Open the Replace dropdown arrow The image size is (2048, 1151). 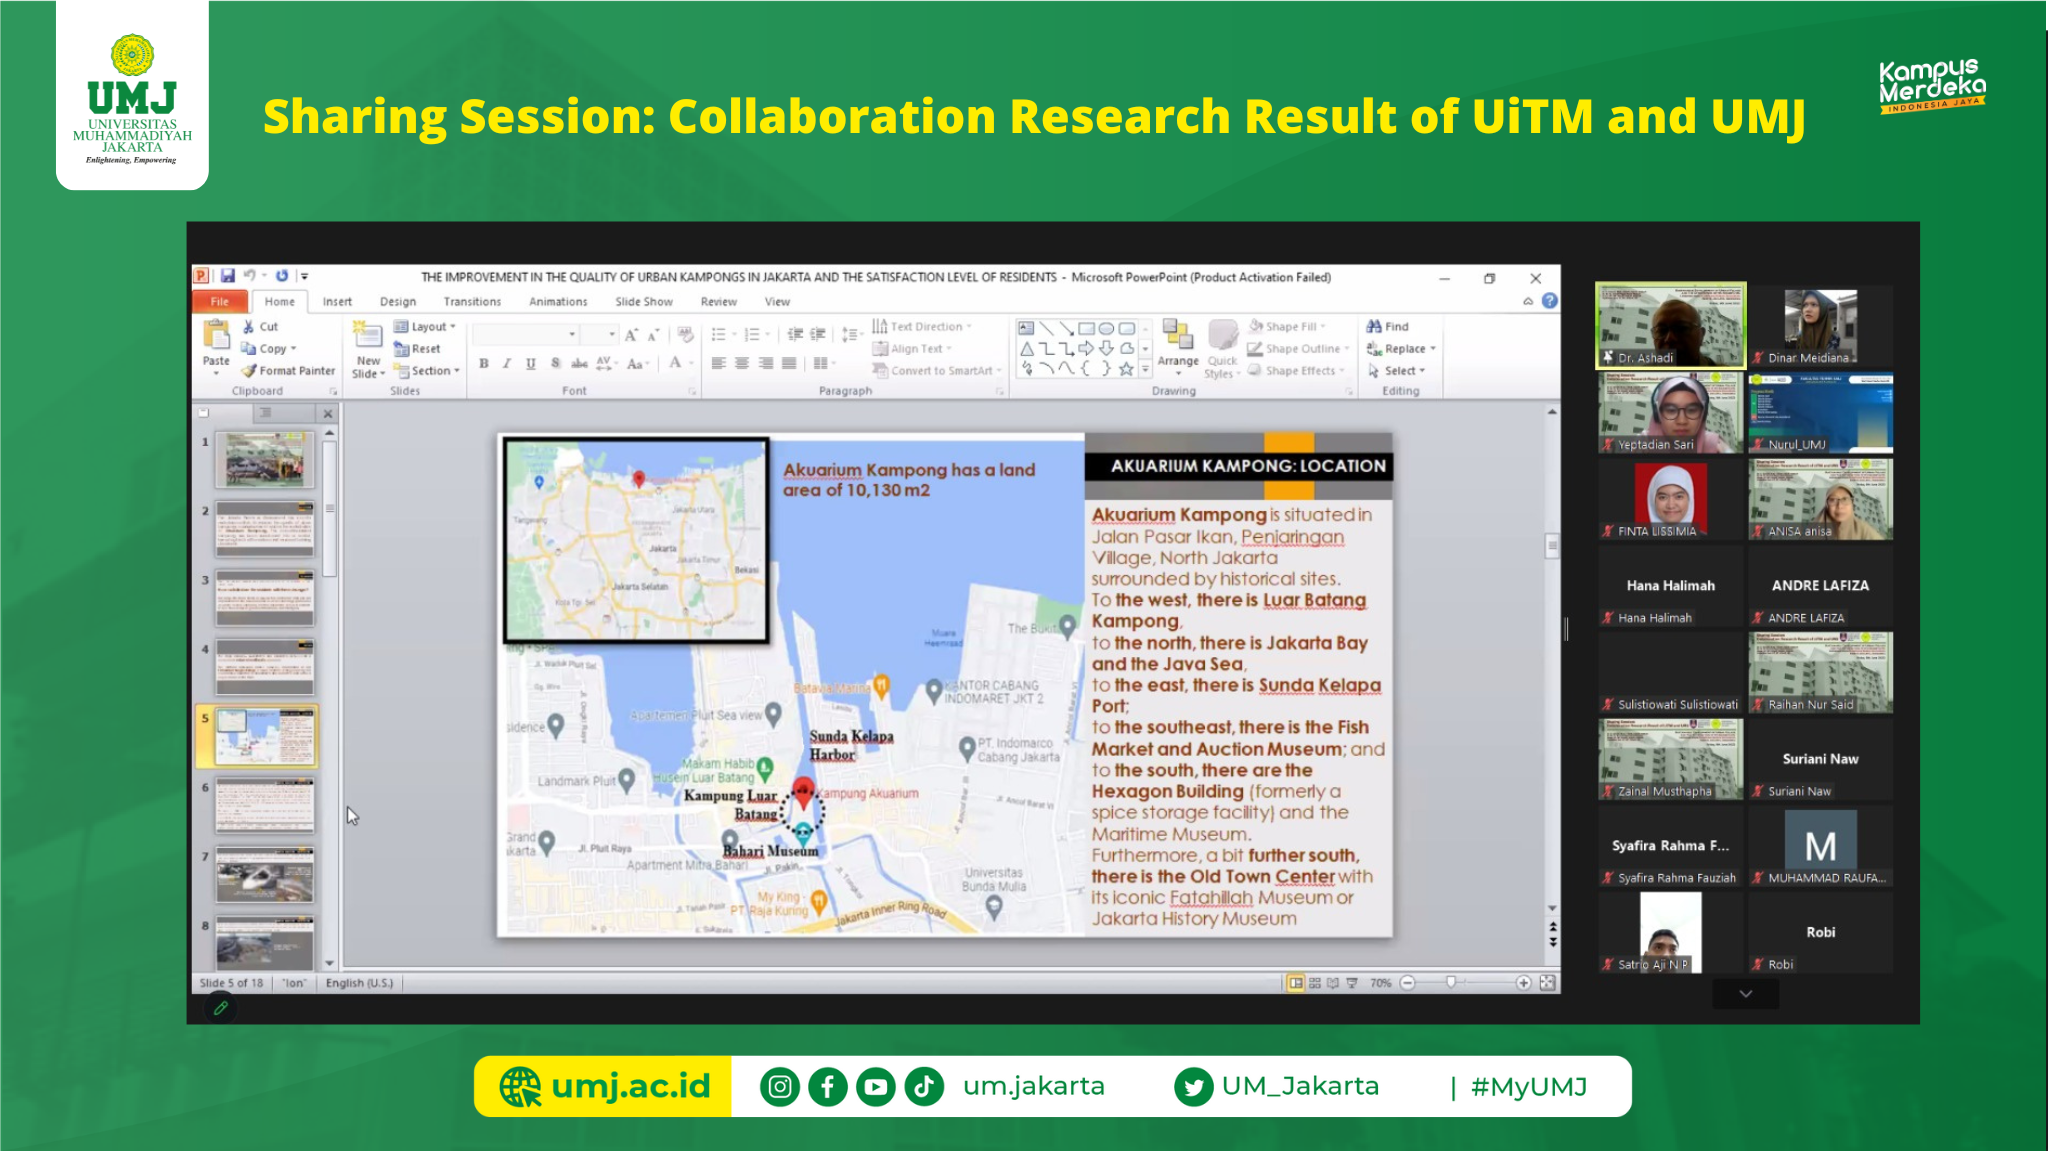point(1433,349)
